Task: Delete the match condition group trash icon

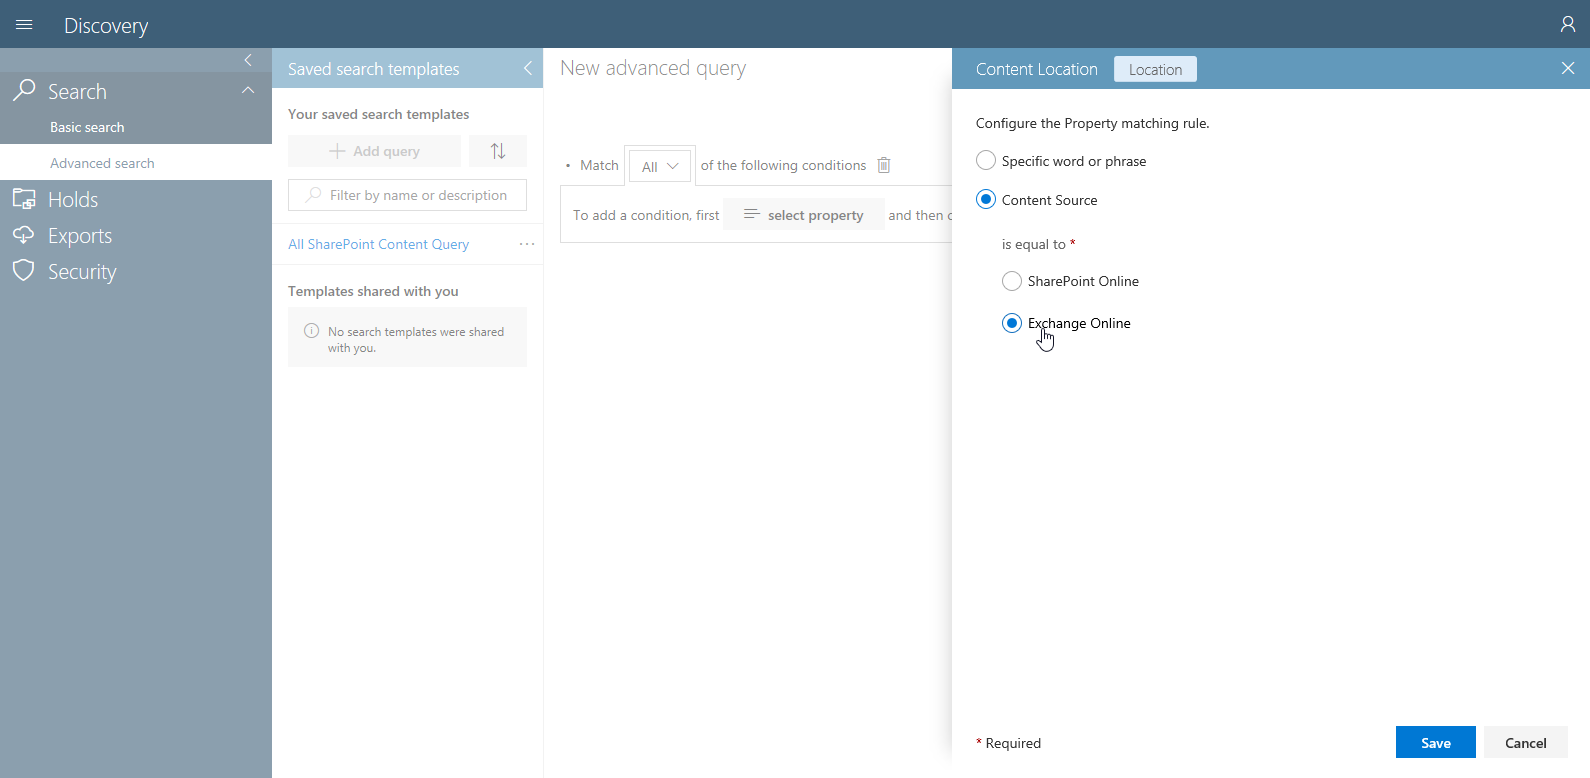Action: pos(884,165)
